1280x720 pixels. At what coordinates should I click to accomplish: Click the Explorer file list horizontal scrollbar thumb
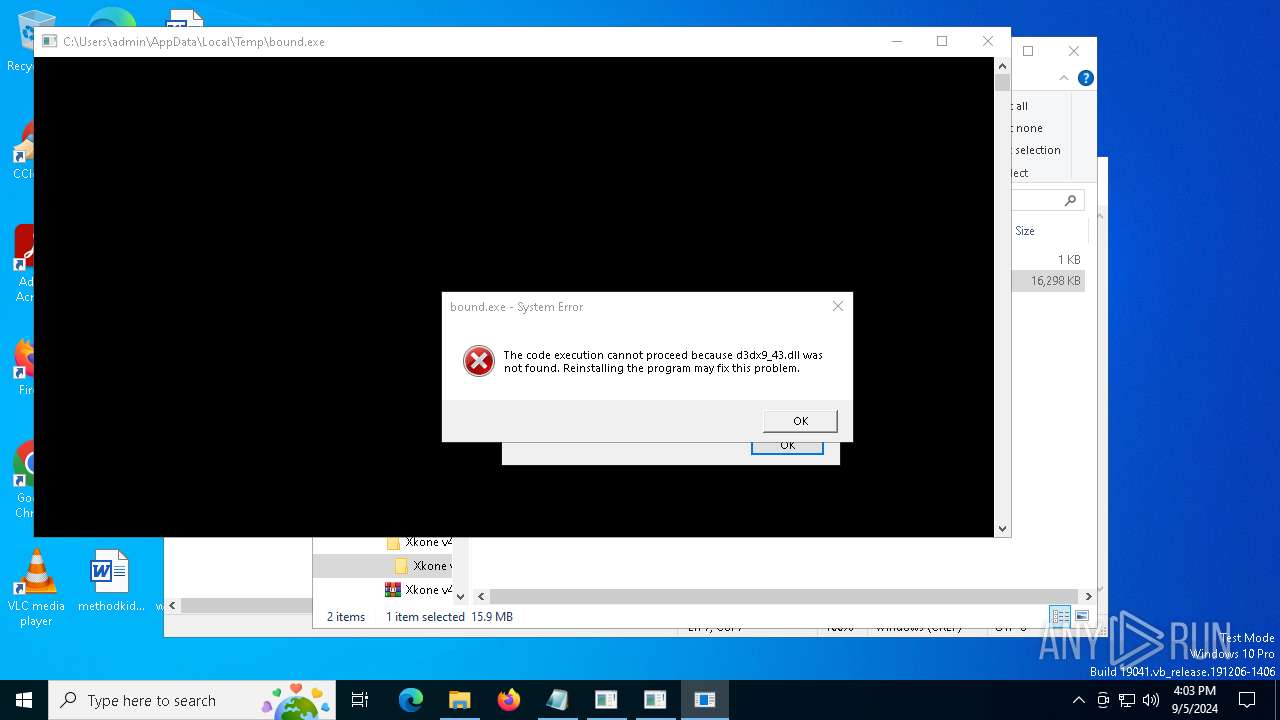(784, 596)
